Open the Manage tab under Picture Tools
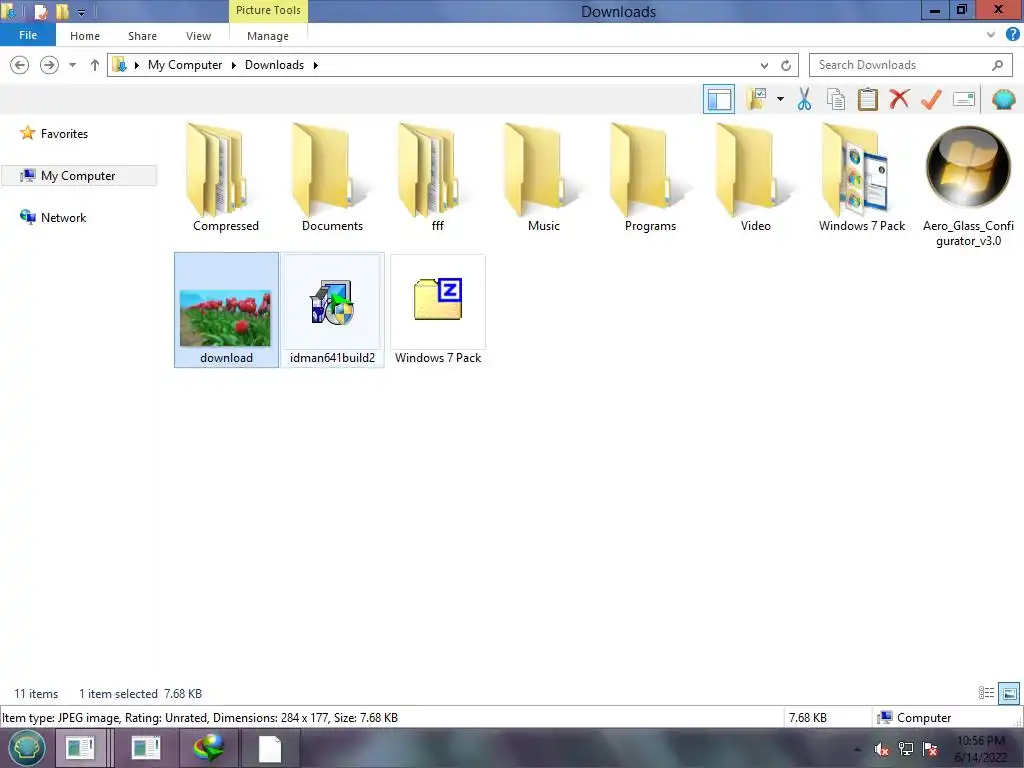The height and width of the screenshot is (768, 1024). pos(268,36)
